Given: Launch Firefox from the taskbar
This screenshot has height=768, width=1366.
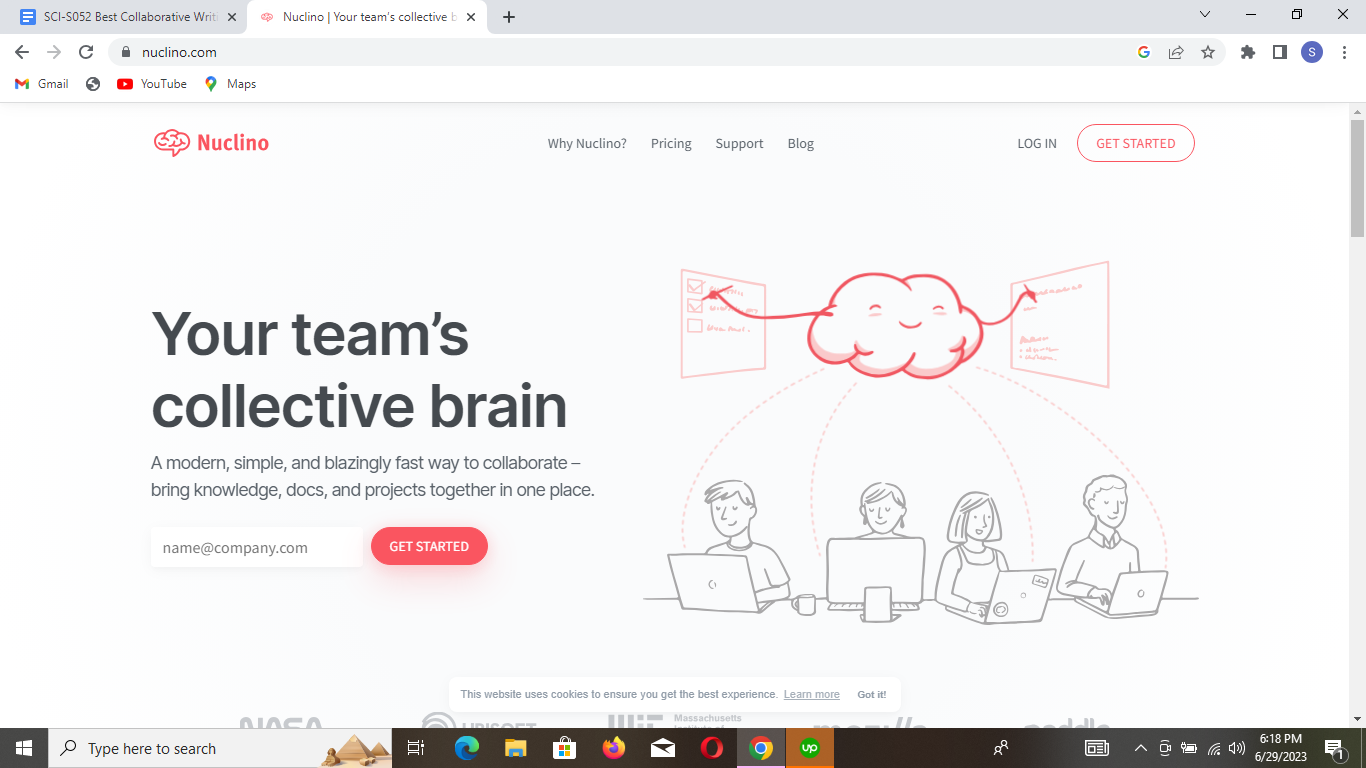Looking at the screenshot, I should [613, 748].
